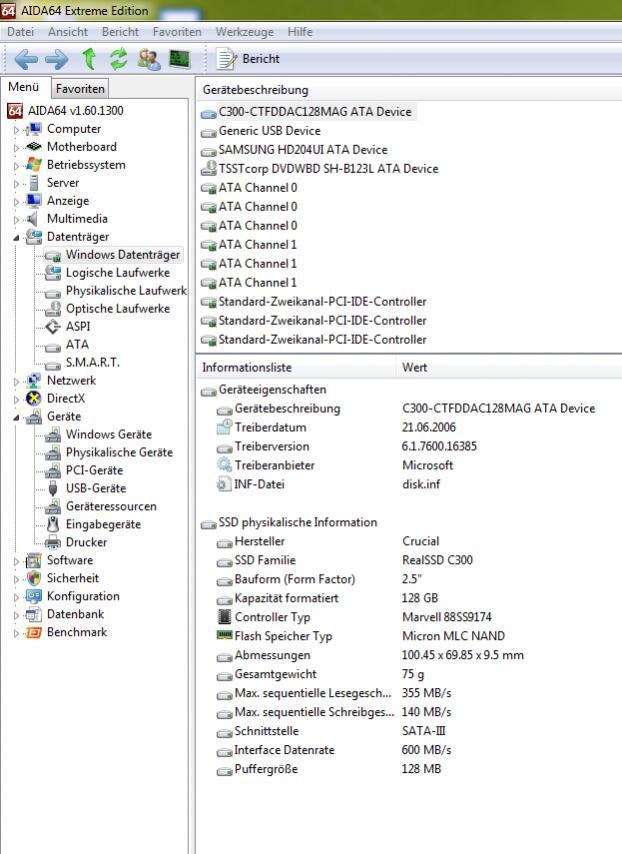Click the DirectX yellow X icon
Viewport: 622px width, 854px height.
34,399
